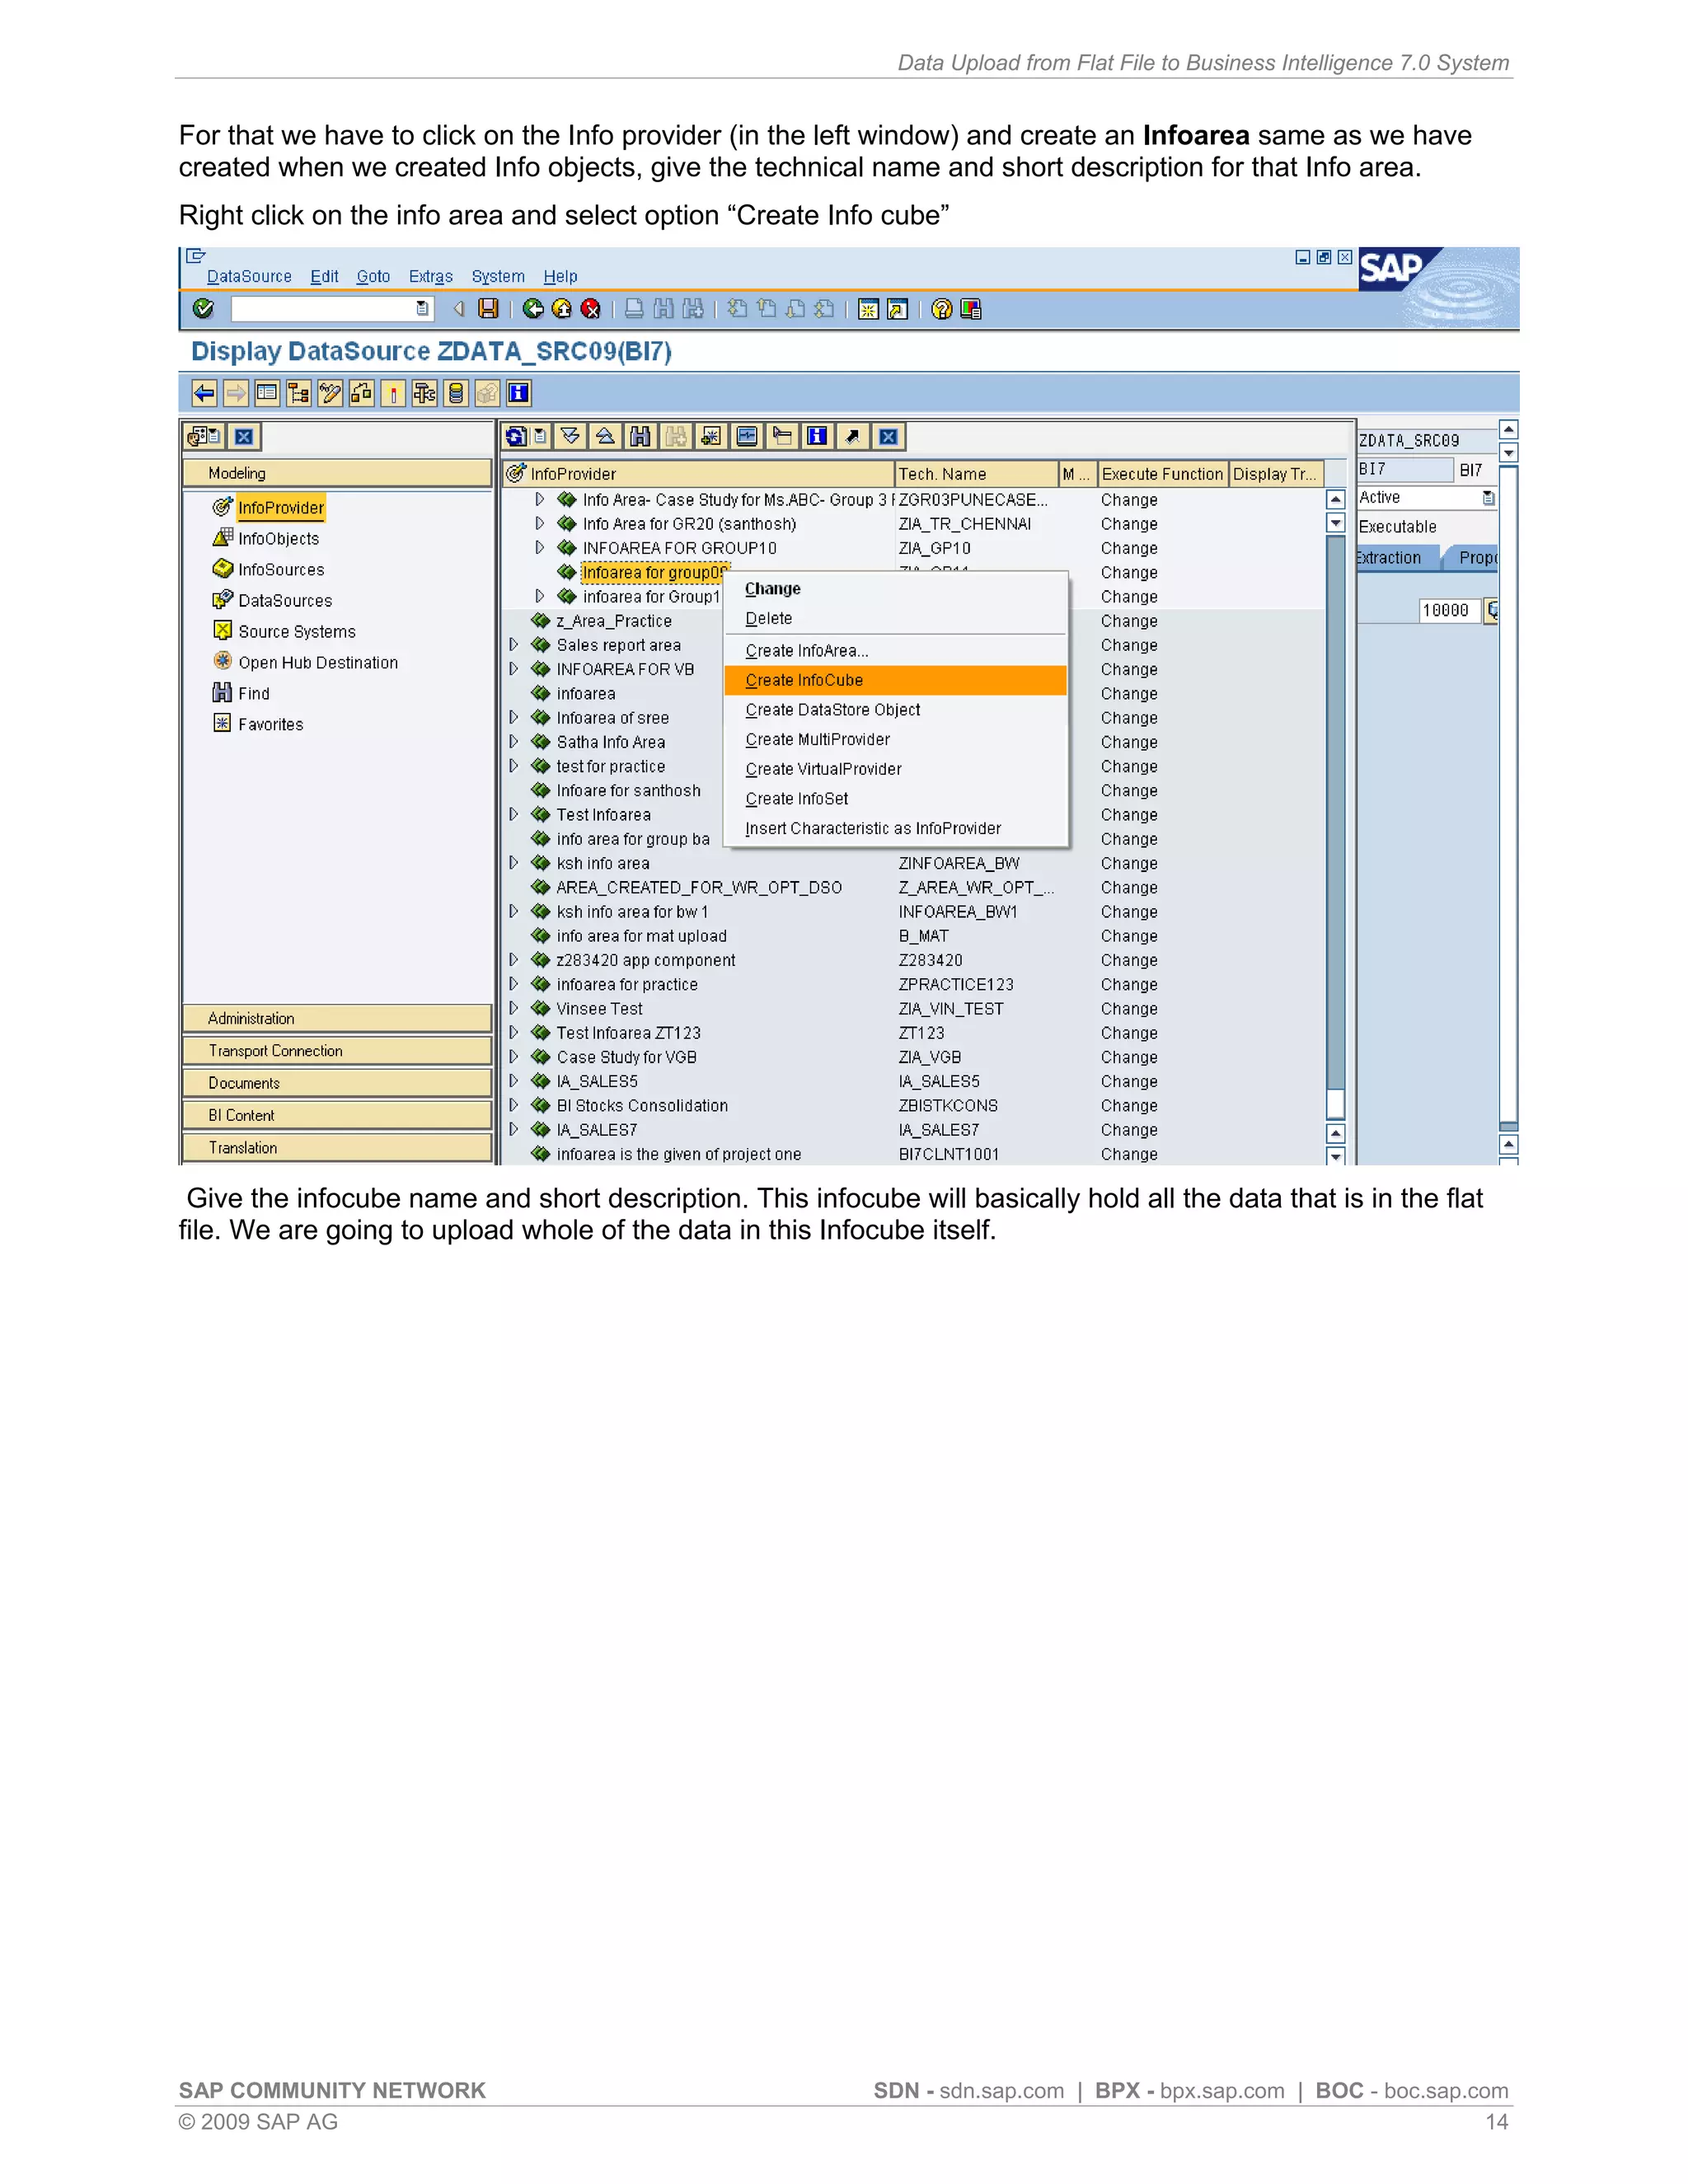
Task: Click the Generate Shortcut icon
Action: 897,309
